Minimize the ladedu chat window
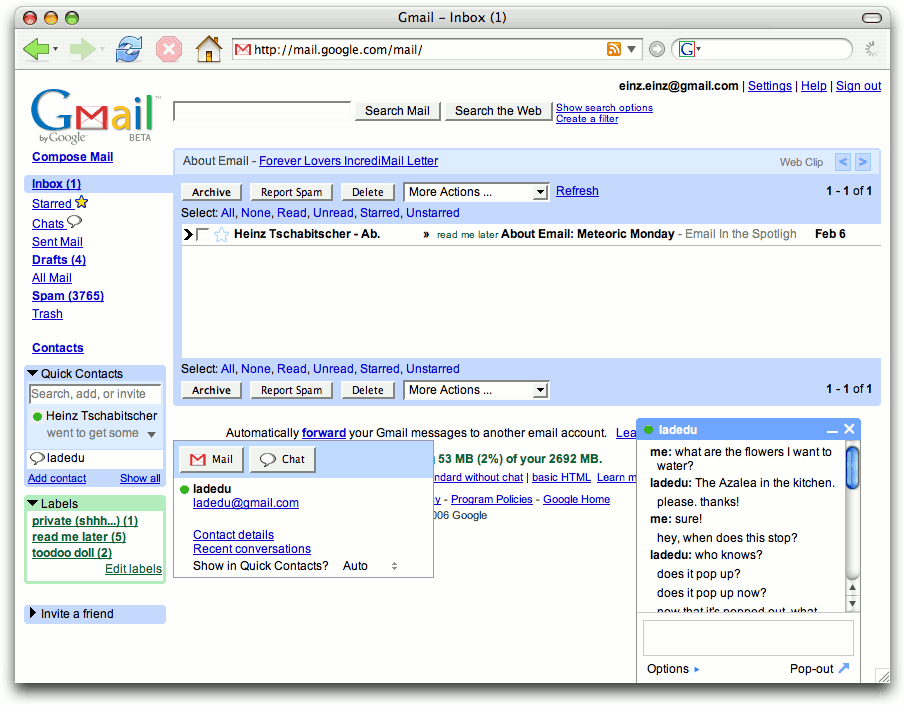This screenshot has height=706, width=905. 832,429
